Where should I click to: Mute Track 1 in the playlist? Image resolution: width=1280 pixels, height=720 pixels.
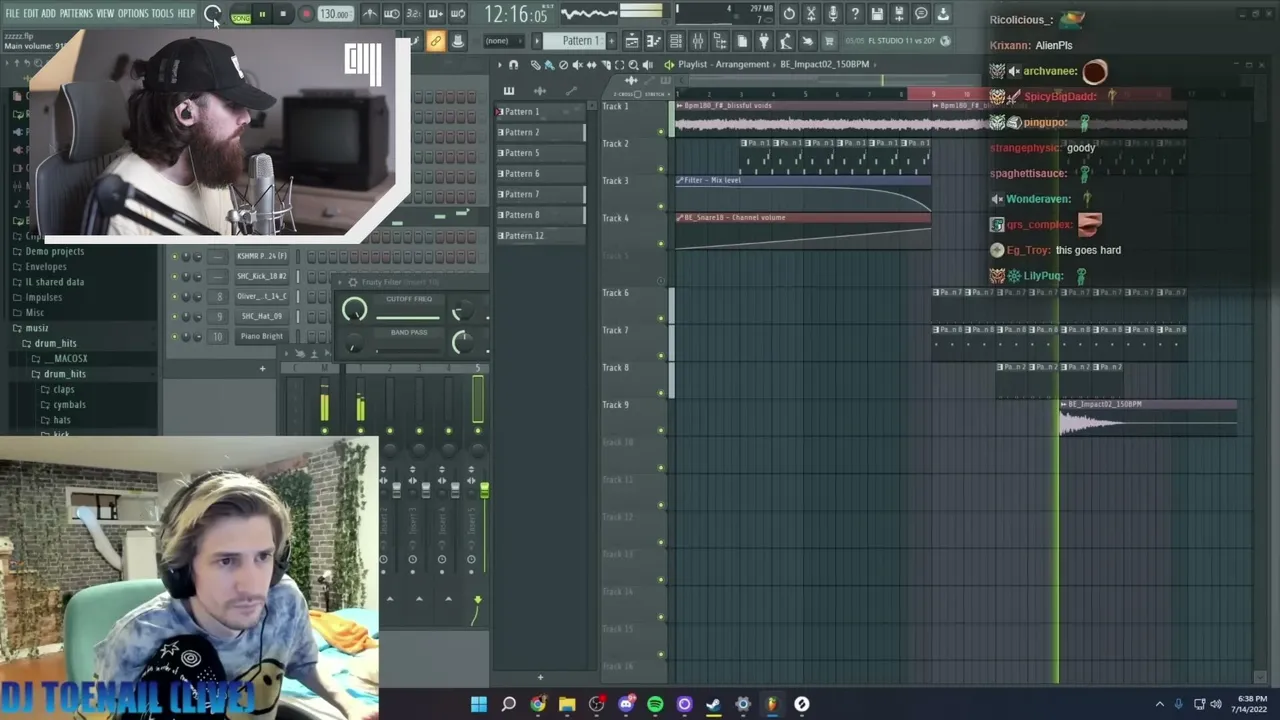point(660,132)
